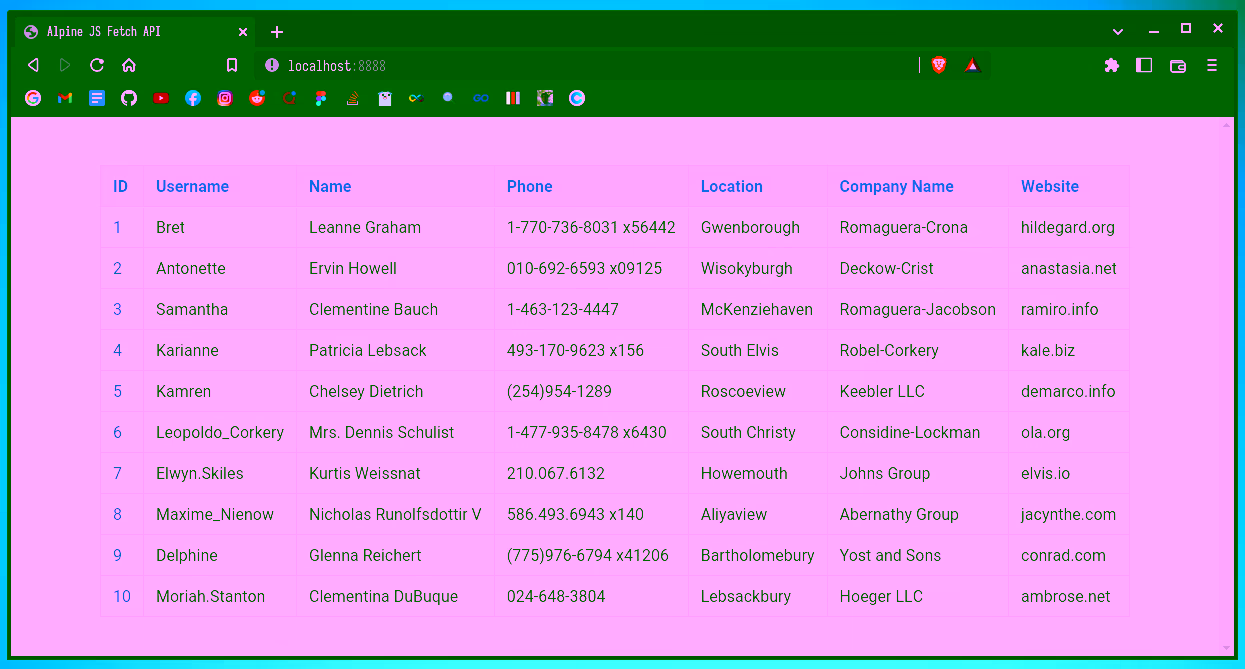Open the tab search dropdown
The image size is (1245, 669).
pos(1117,31)
